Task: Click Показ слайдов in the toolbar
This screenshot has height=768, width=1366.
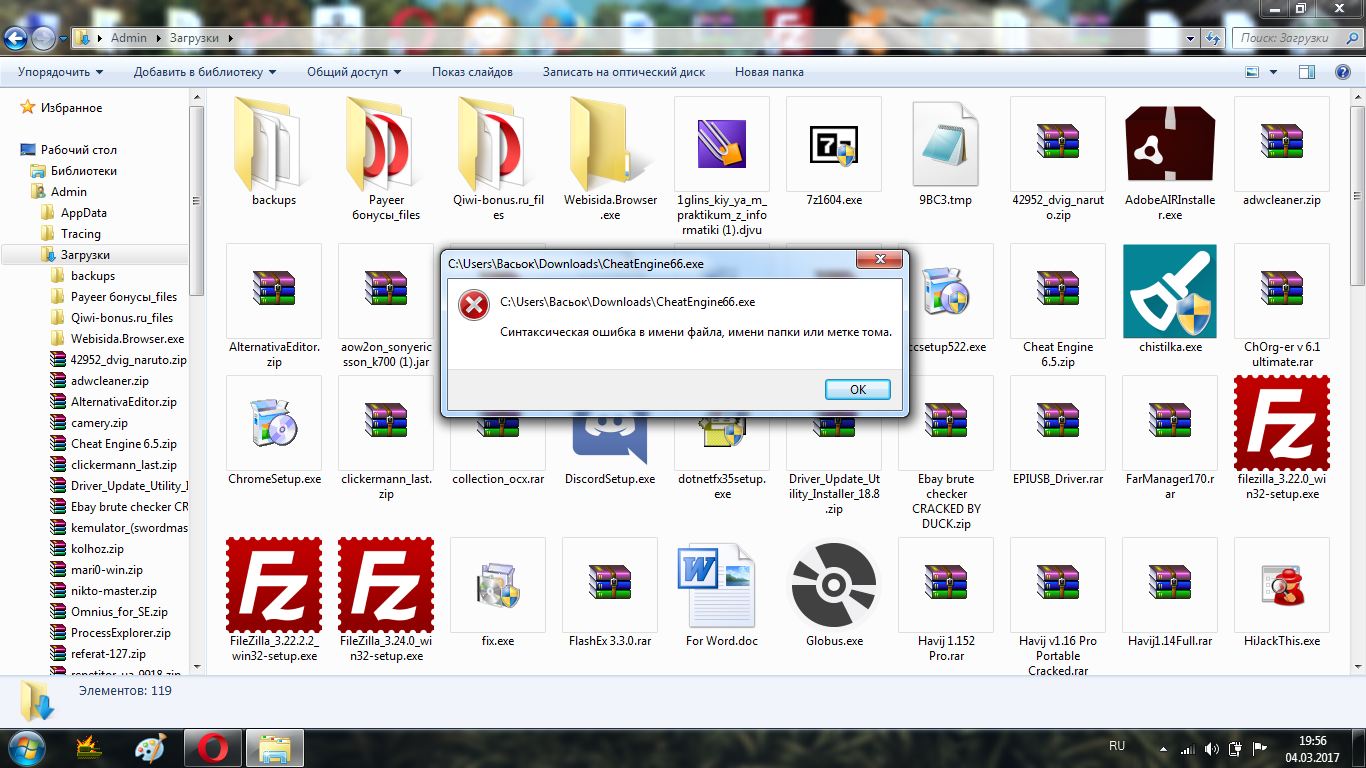Action: click(x=472, y=72)
